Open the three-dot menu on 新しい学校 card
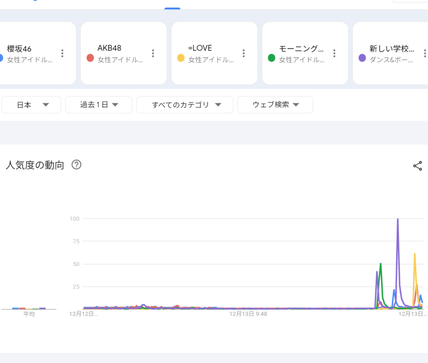 pos(425,53)
